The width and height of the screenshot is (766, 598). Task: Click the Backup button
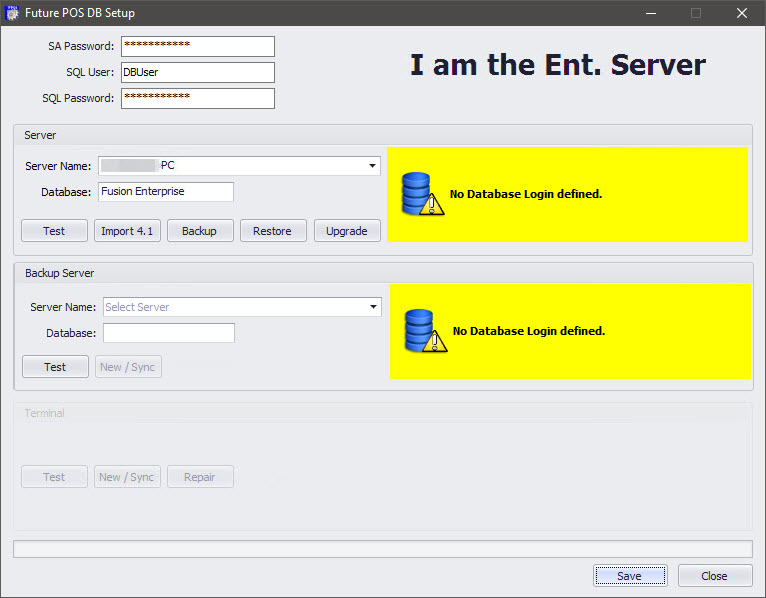[199, 231]
